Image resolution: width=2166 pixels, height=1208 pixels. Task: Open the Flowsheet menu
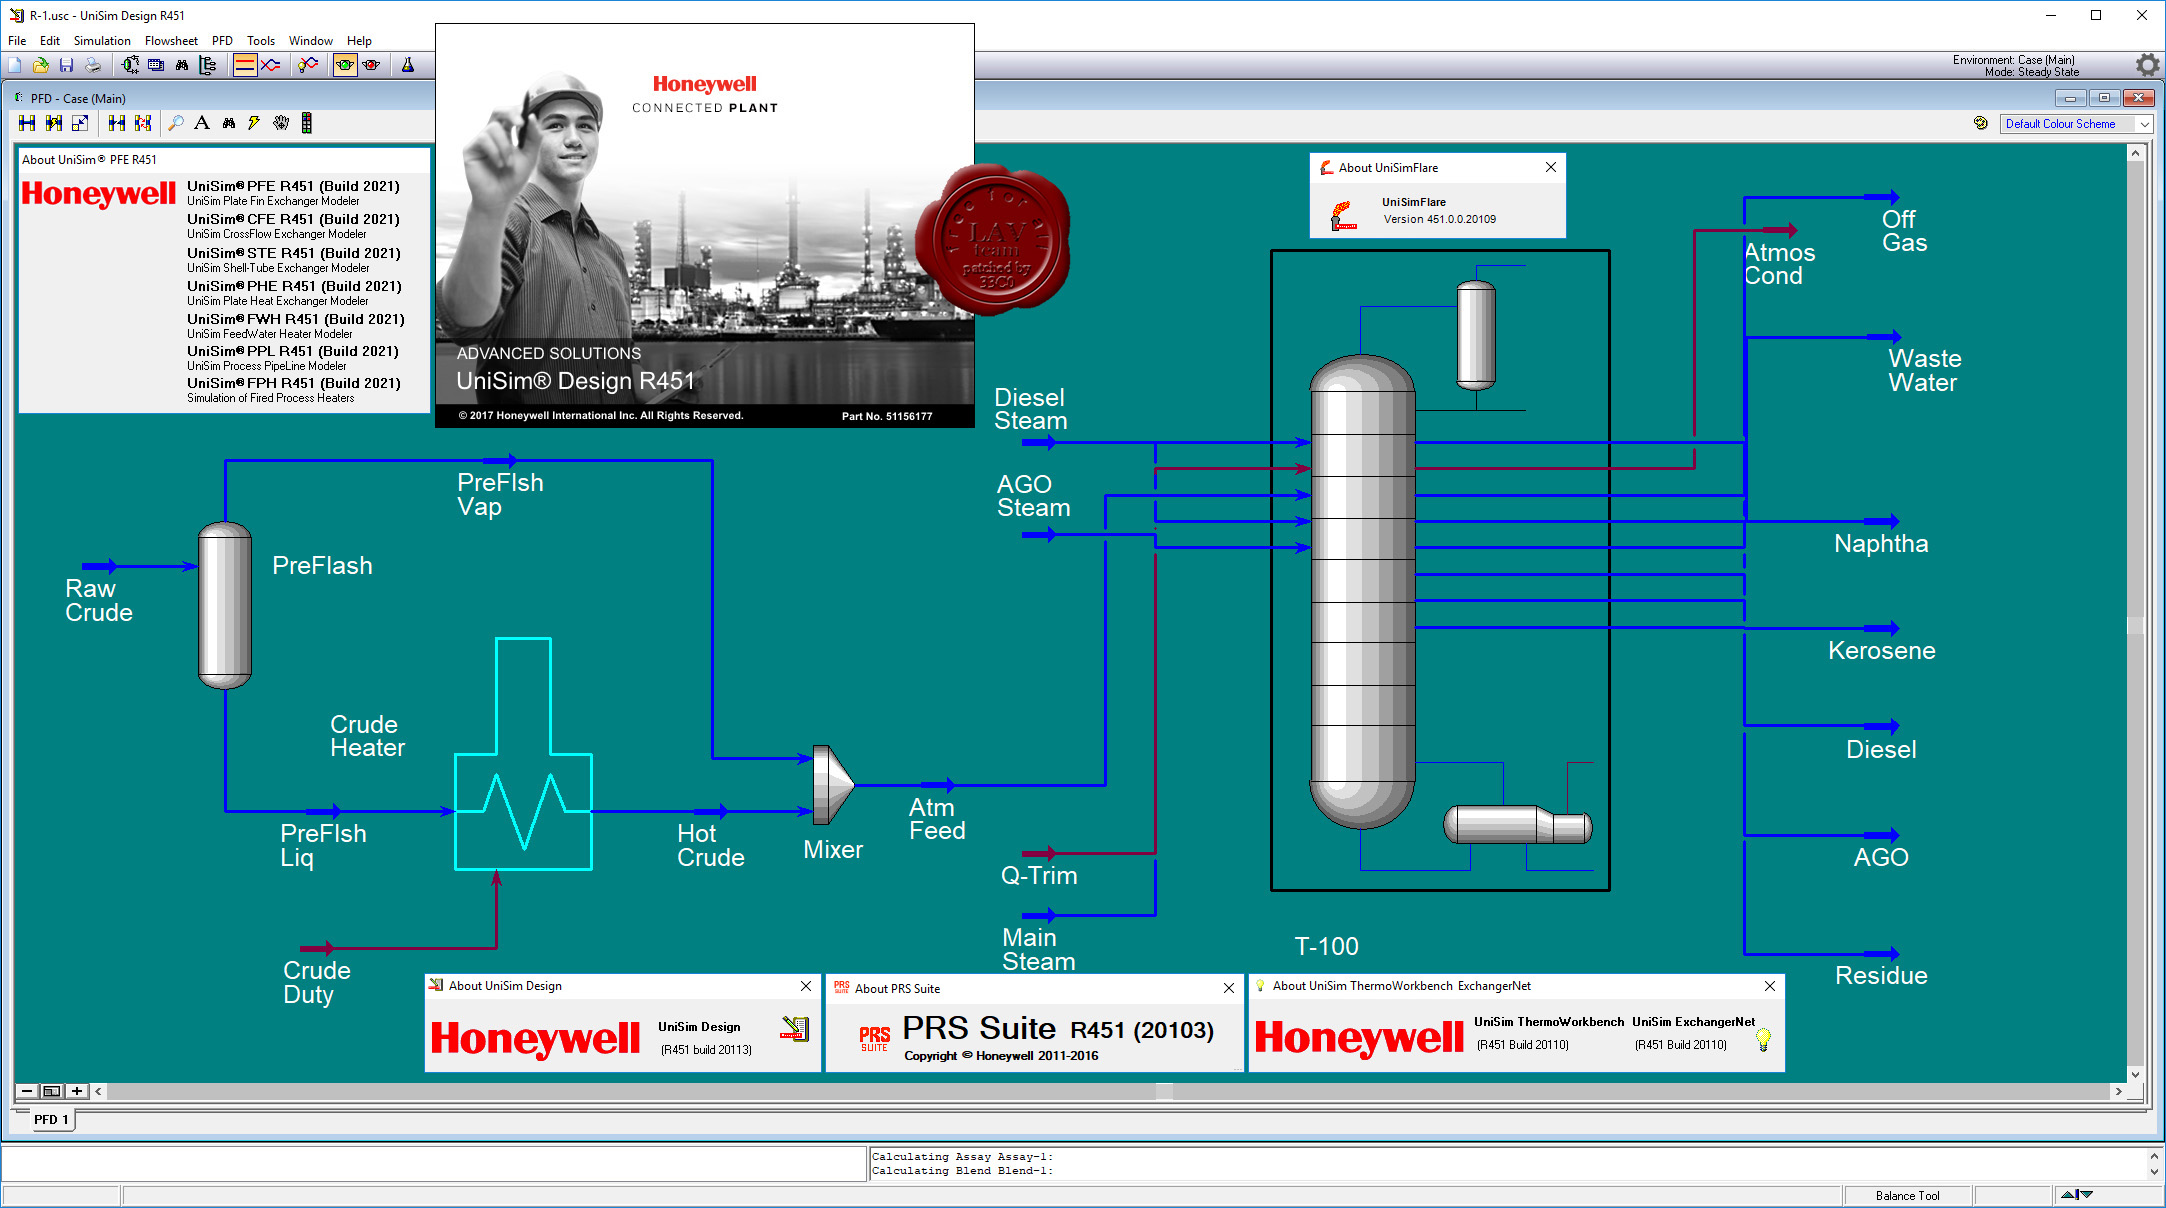[171, 41]
